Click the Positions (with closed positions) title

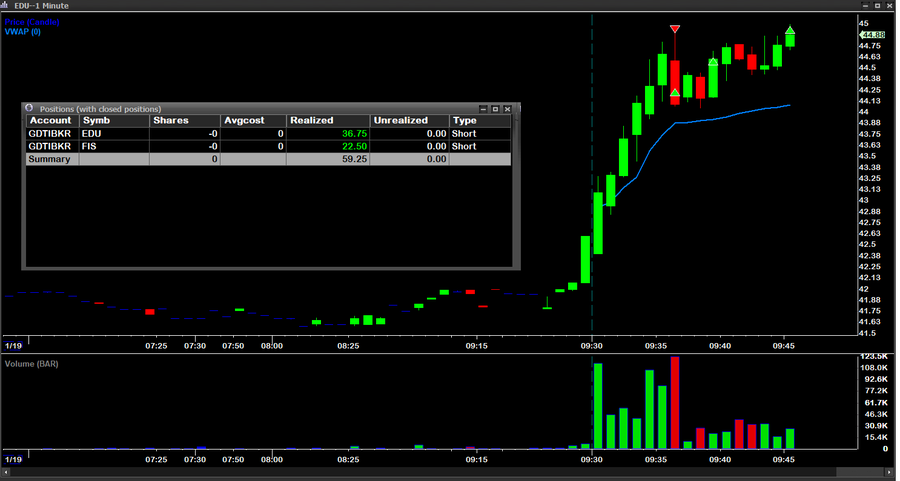pyautogui.click(x=100, y=108)
